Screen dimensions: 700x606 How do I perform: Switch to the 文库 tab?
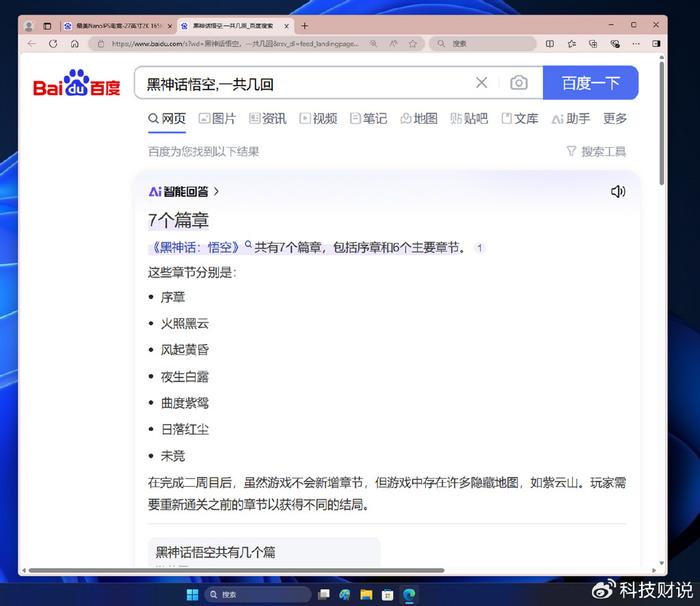[x=520, y=118]
